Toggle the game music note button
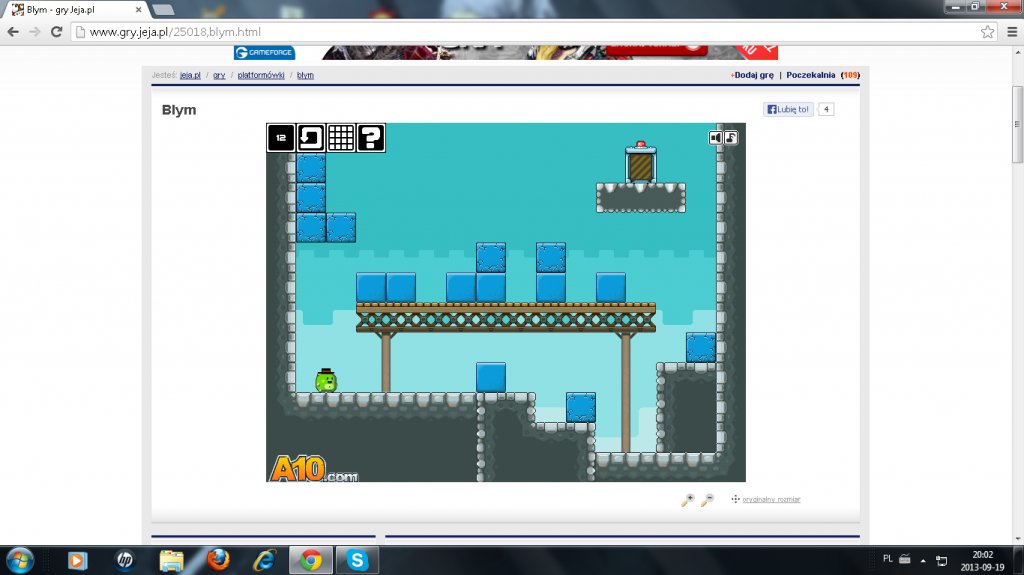 click(731, 138)
